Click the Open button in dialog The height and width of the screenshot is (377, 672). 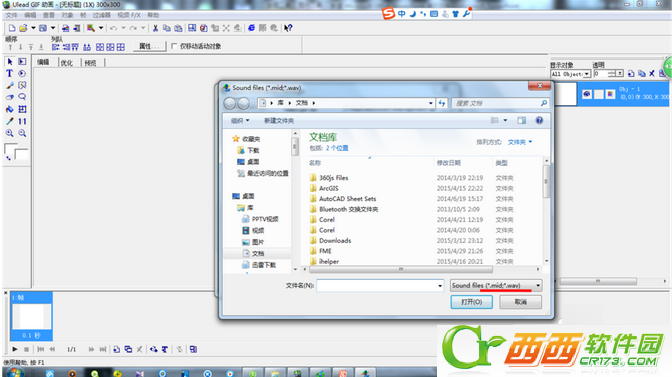(471, 302)
